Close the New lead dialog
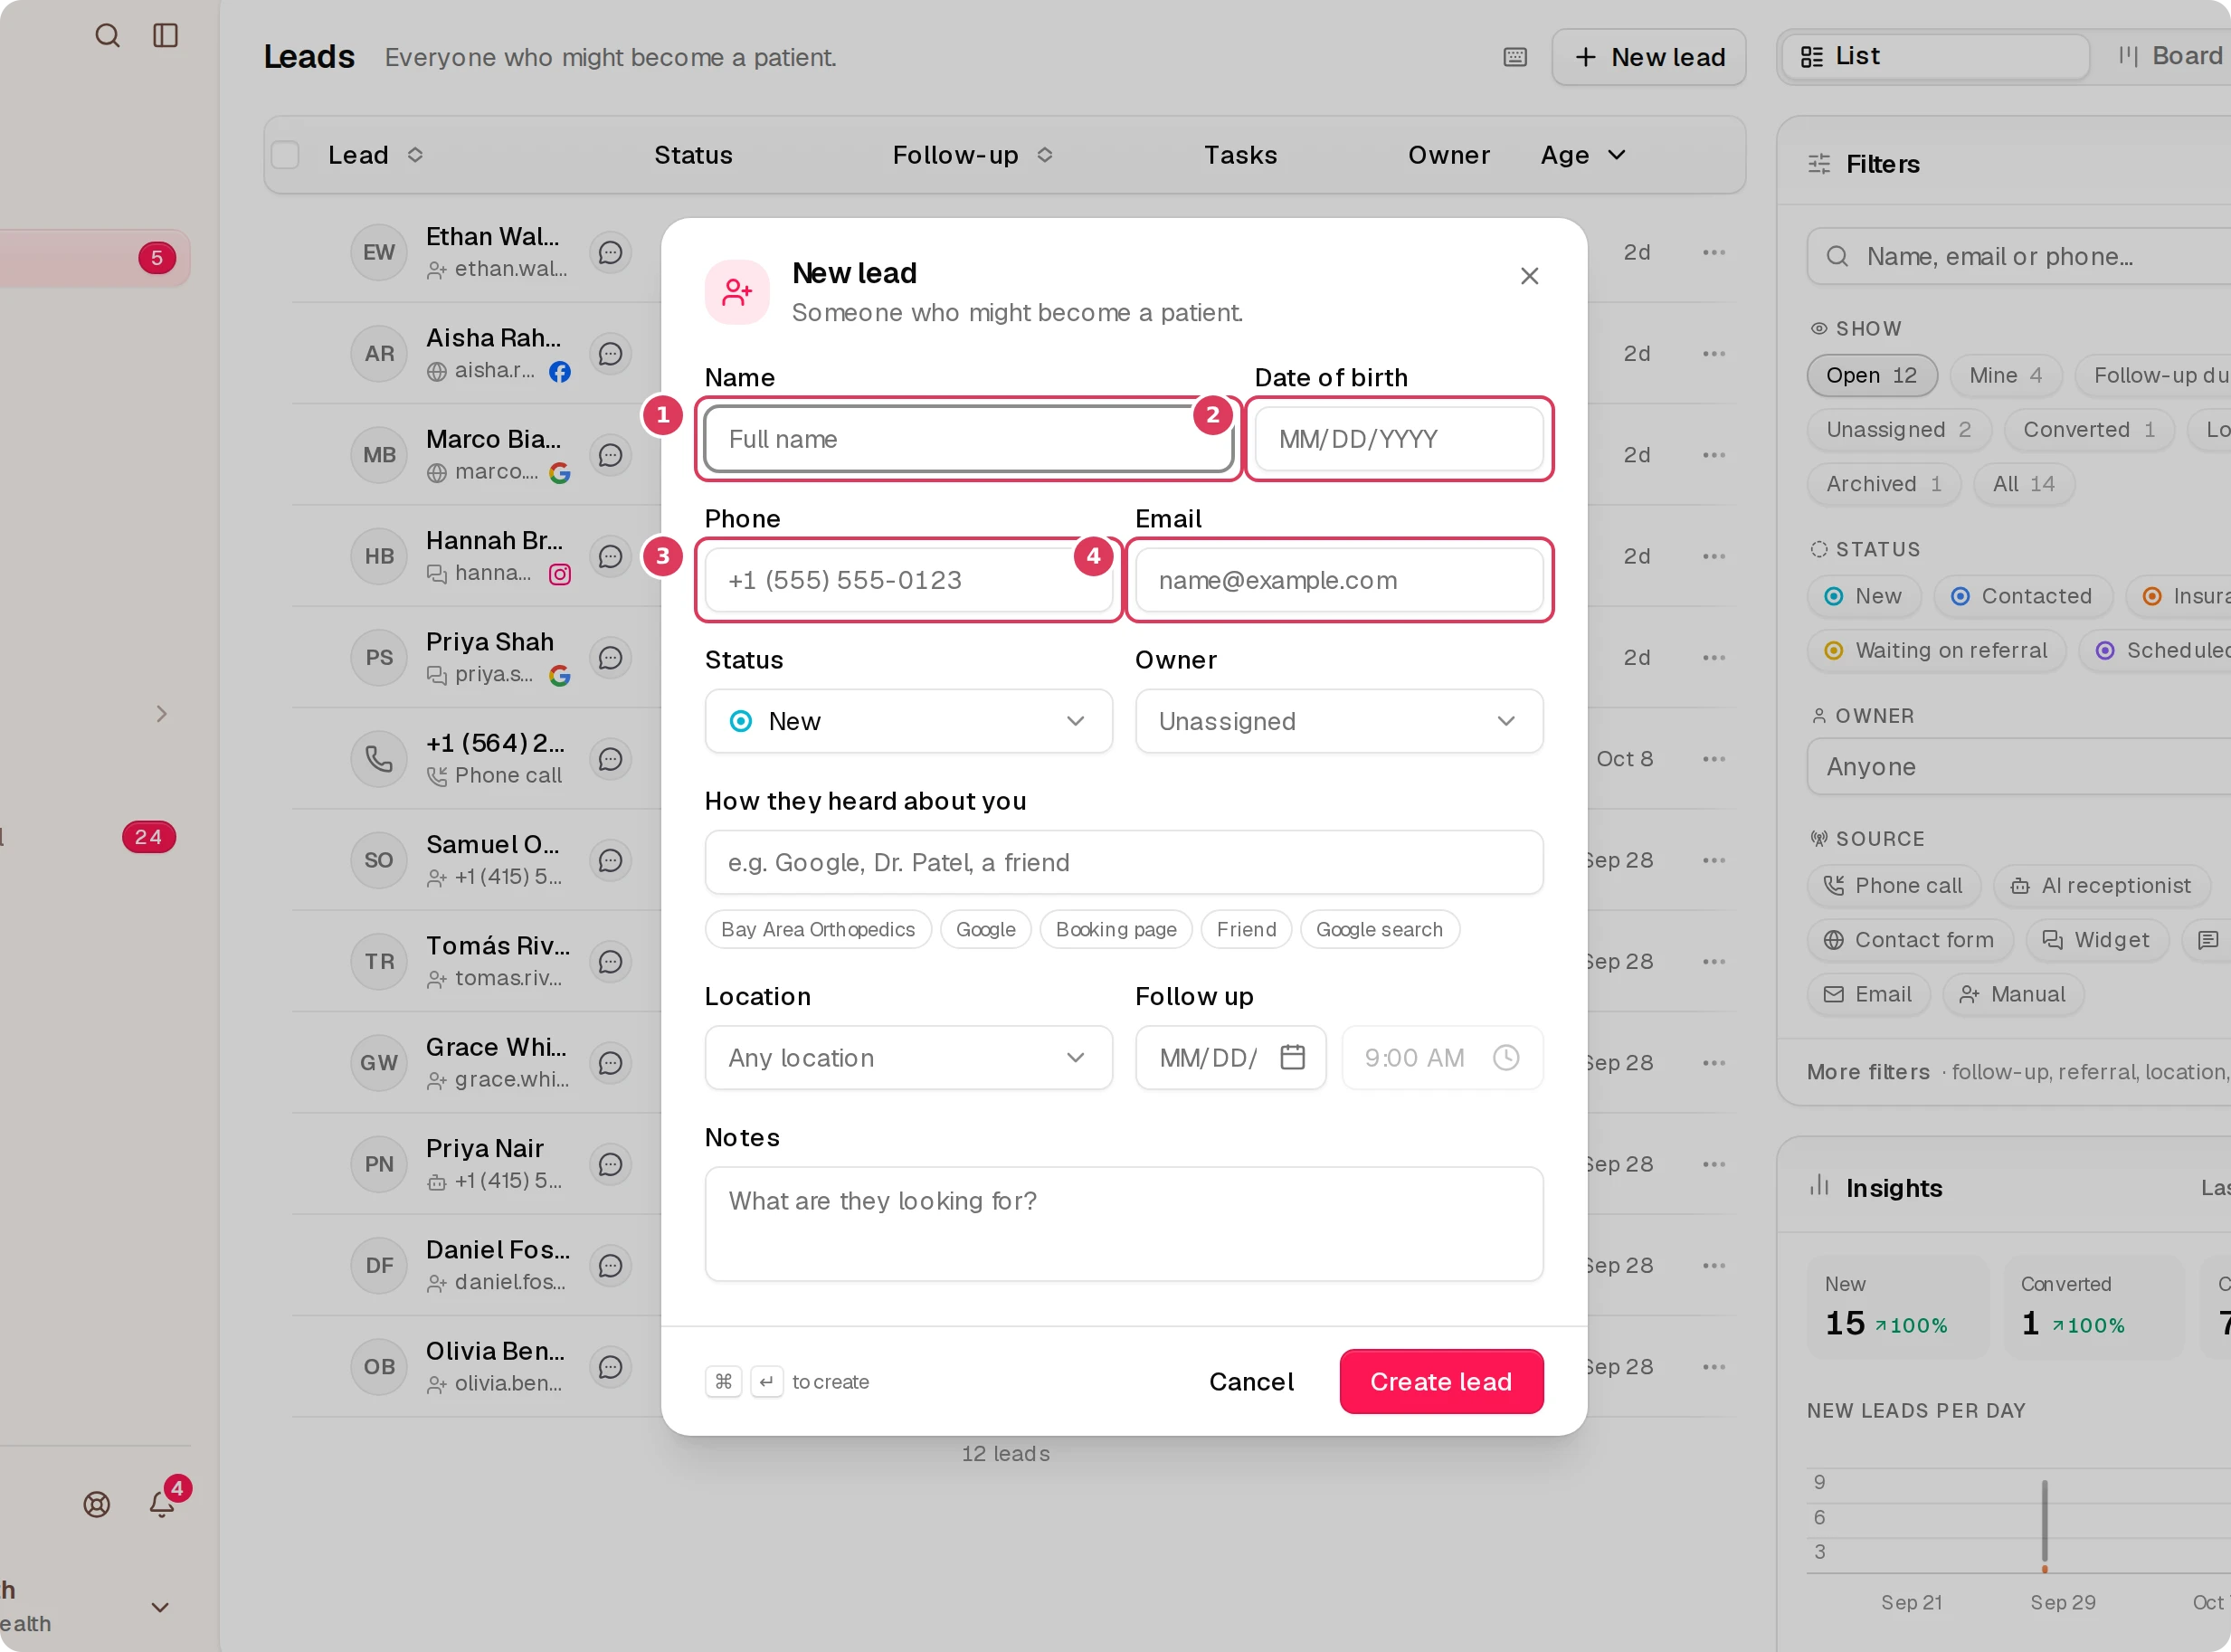This screenshot has width=2231, height=1652. (1529, 276)
